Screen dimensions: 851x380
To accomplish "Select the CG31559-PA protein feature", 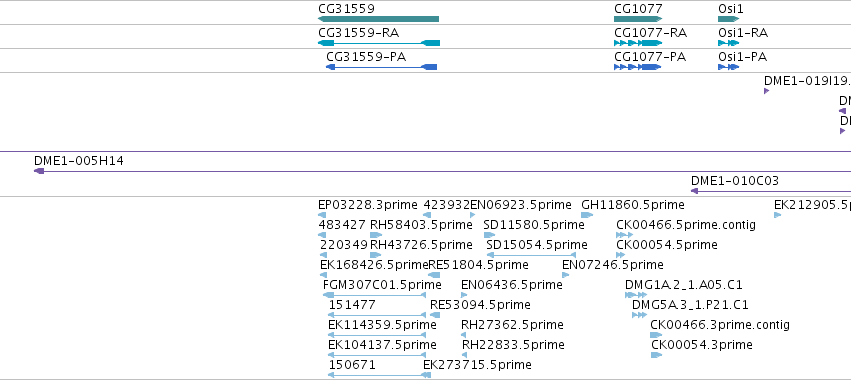I will 381,67.
